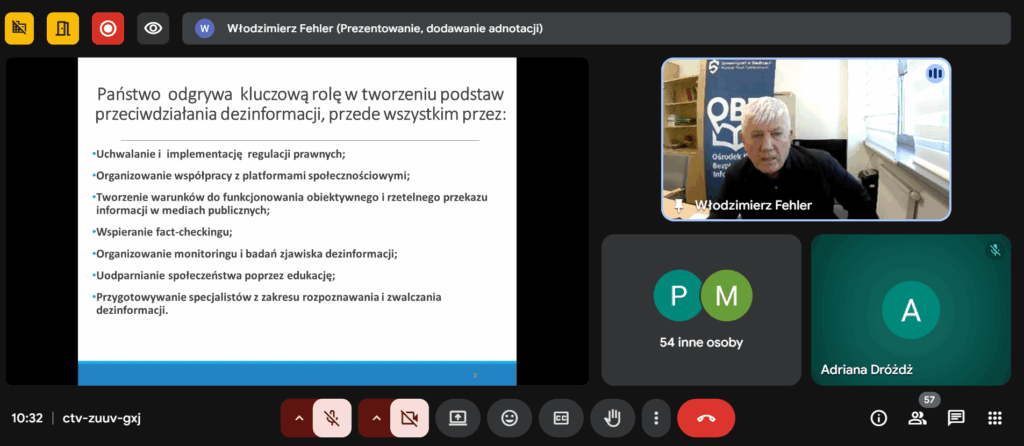Image resolution: width=1024 pixels, height=446 pixels.
Task: Open the emoji reactions panel
Action: (x=510, y=418)
